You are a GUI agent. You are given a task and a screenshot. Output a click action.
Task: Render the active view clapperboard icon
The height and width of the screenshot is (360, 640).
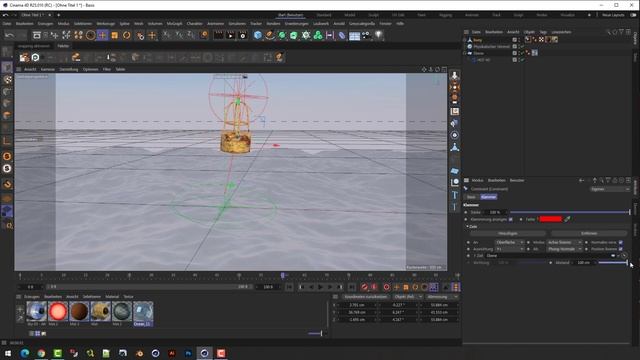pyautogui.click(x=219, y=36)
